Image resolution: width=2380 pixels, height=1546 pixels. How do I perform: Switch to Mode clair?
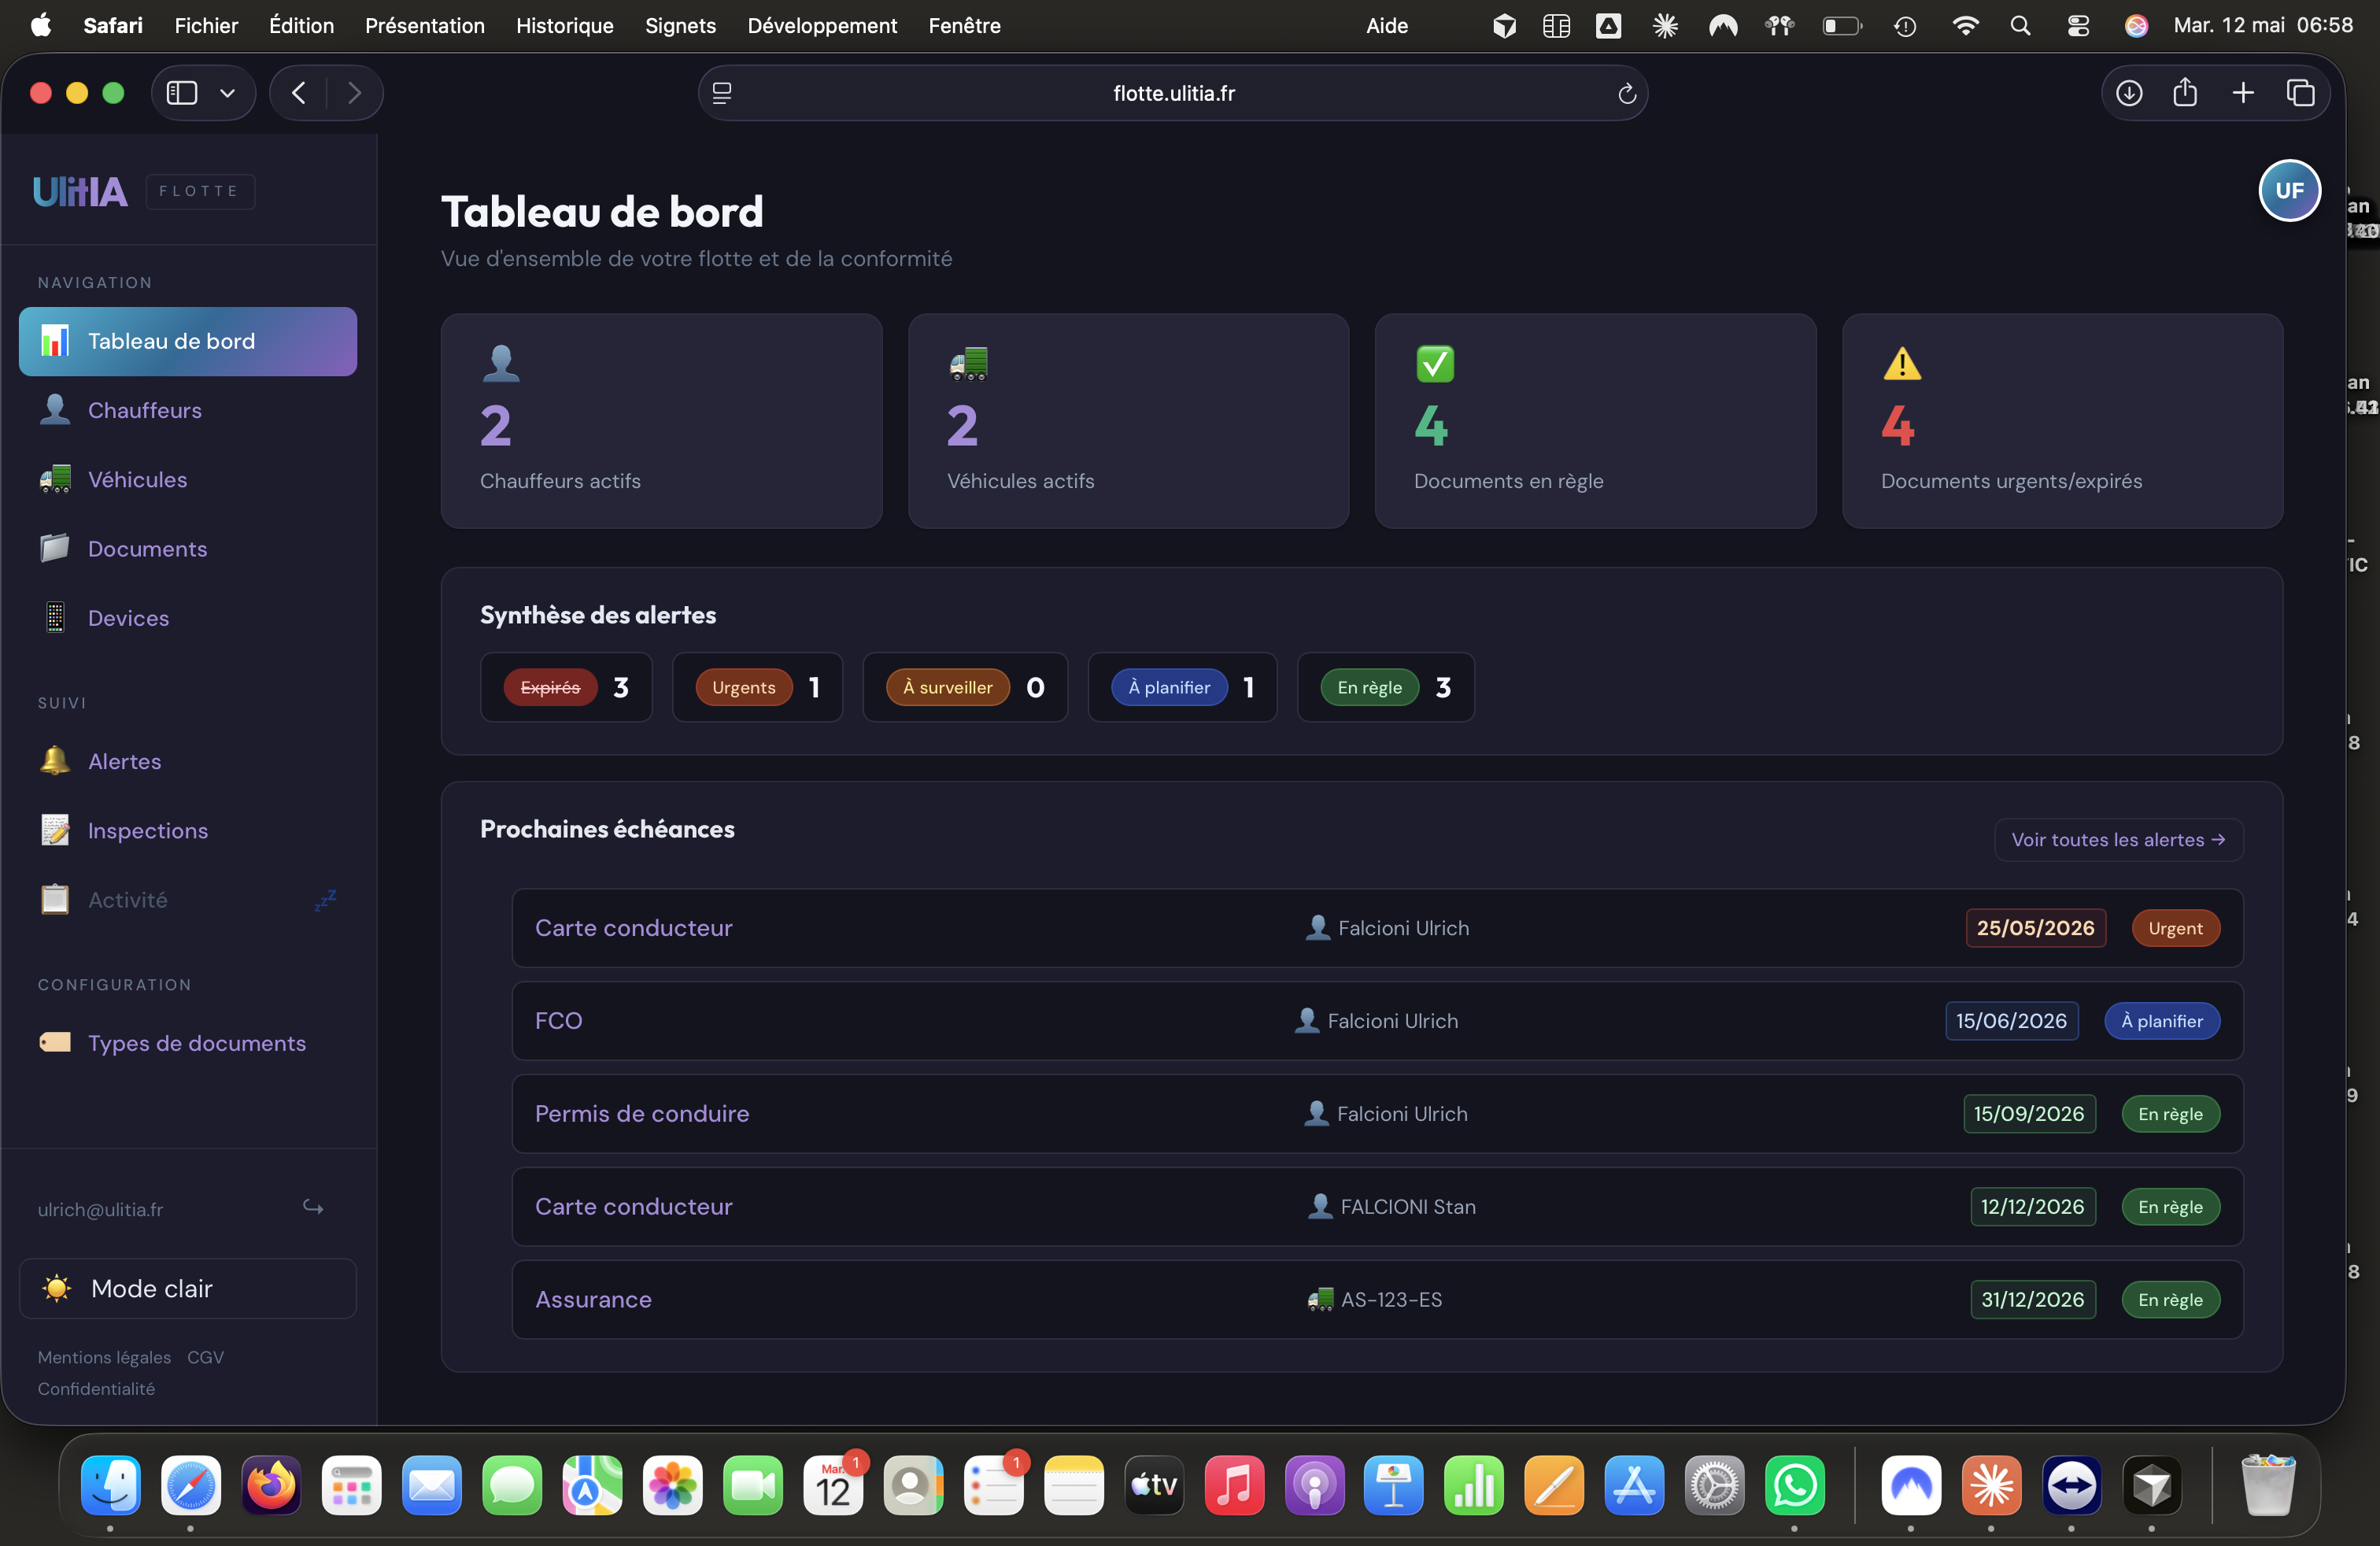pyautogui.click(x=188, y=1288)
